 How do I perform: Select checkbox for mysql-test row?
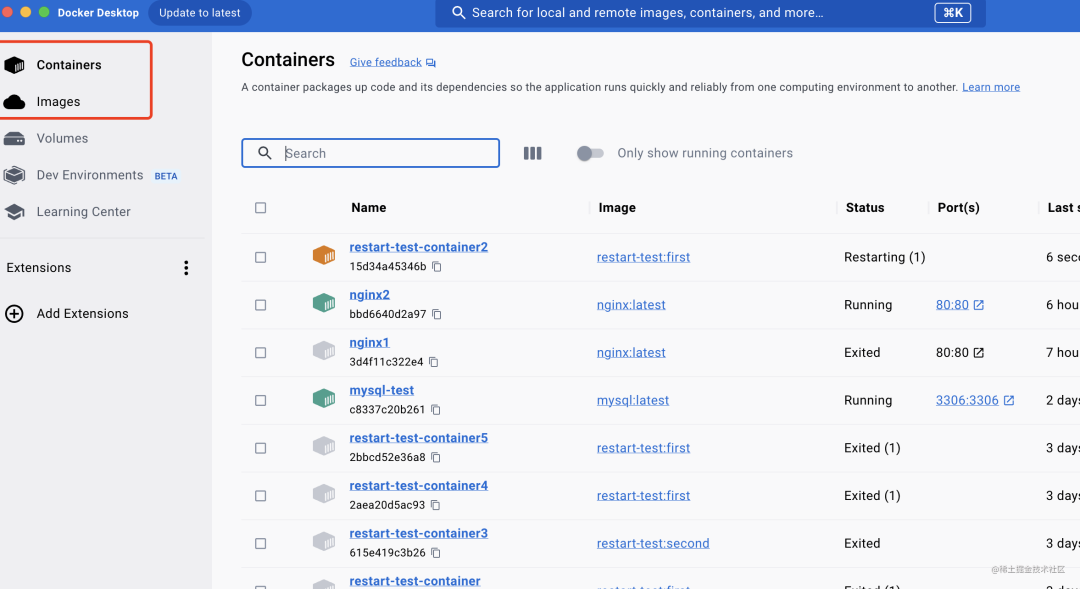(x=260, y=400)
